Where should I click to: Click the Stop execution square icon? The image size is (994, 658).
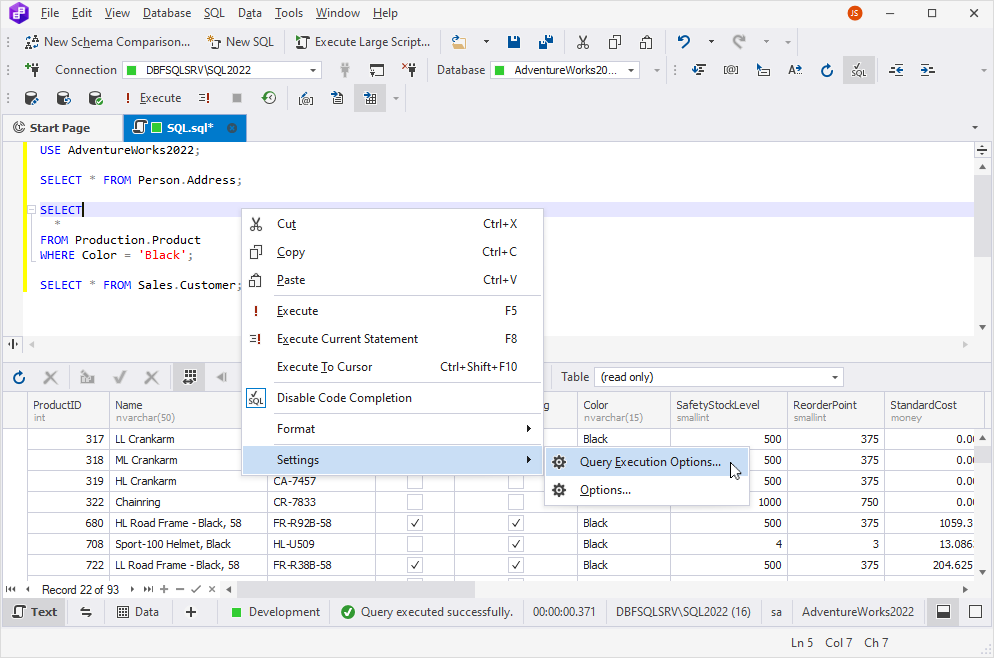coord(236,98)
